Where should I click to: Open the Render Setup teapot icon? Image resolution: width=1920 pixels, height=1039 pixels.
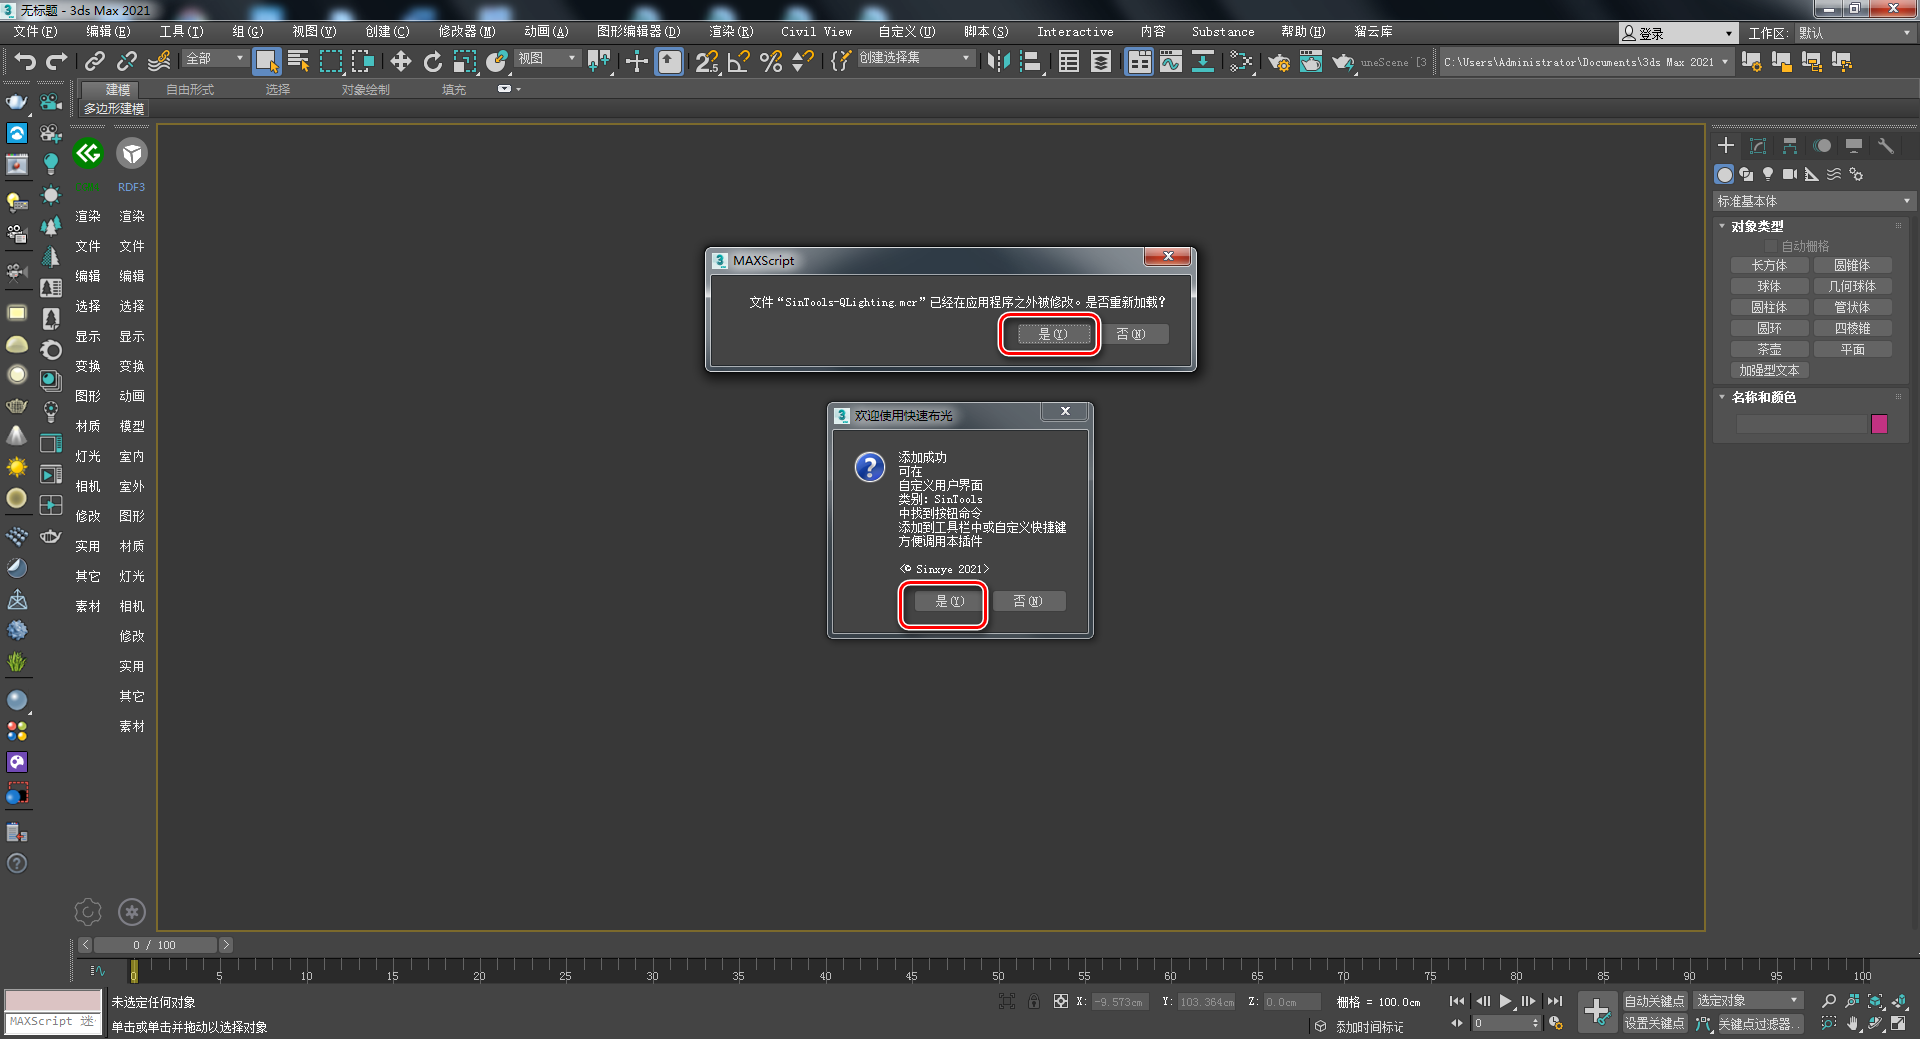[x=1278, y=62]
